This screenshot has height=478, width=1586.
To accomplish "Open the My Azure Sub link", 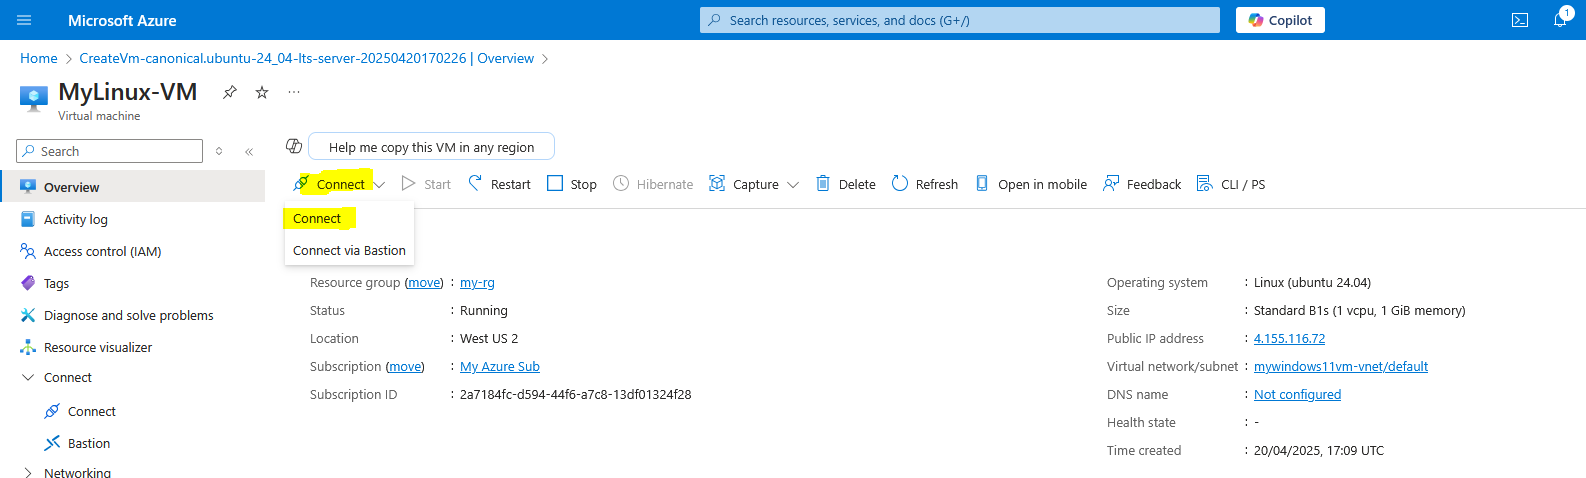I will [x=500, y=367].
